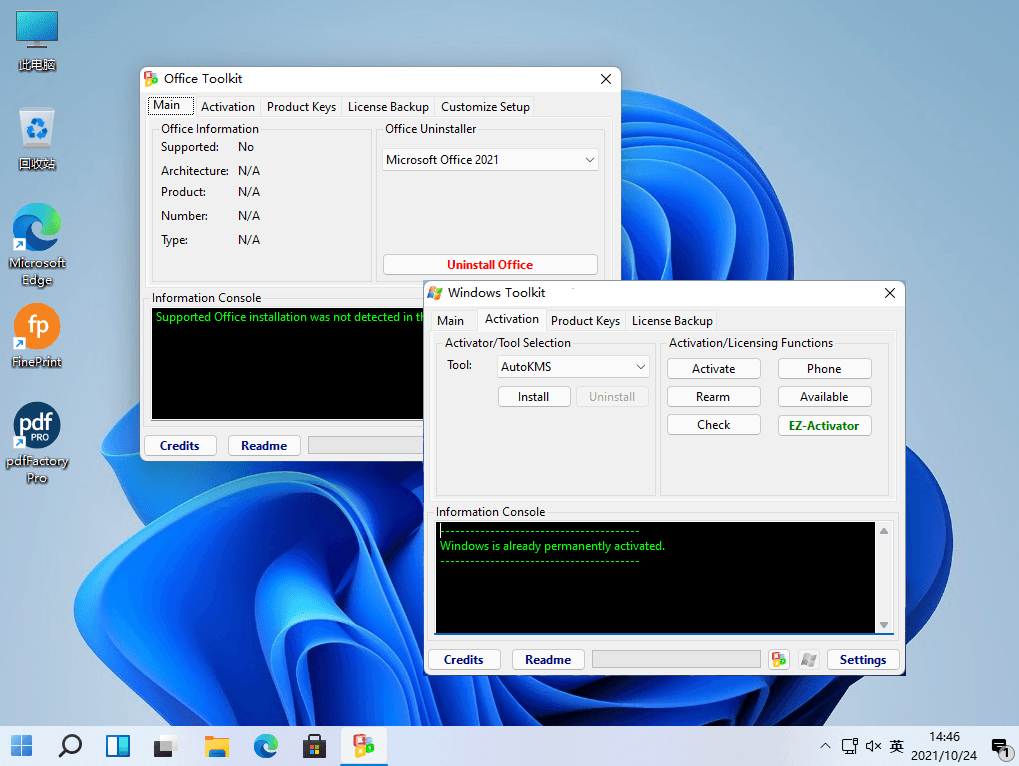
Task: Open the Customize Setup tab
Action: [485, 107]
